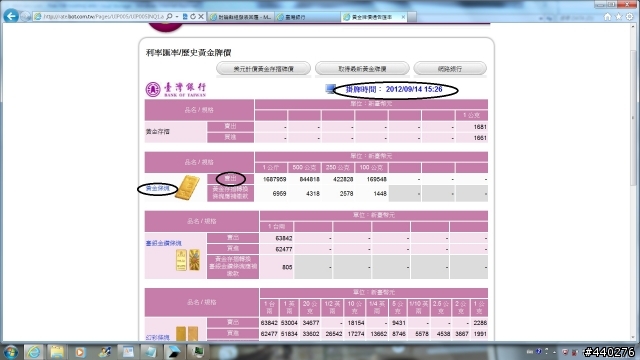This screenshot has height=360, width=640.
Task: Click the search magnifier icon in address bar
Action: click(169, 17)
